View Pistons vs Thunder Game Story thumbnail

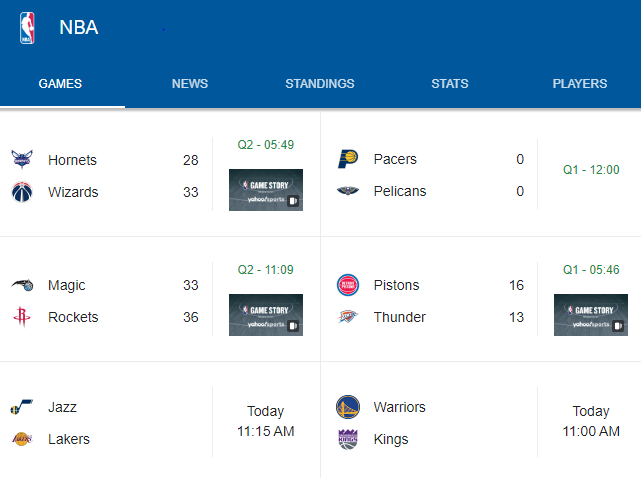590,314
